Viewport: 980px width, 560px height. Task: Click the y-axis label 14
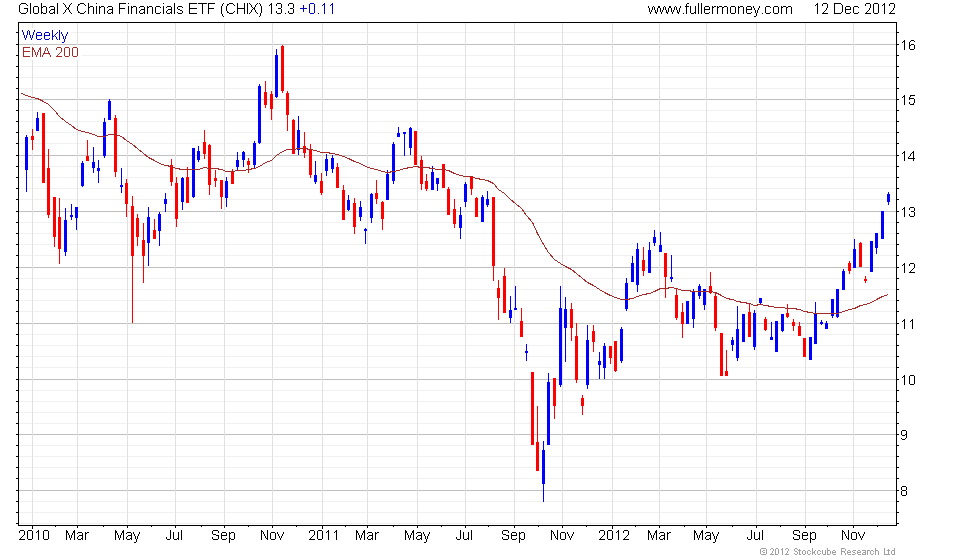click(x=908, y=156)
